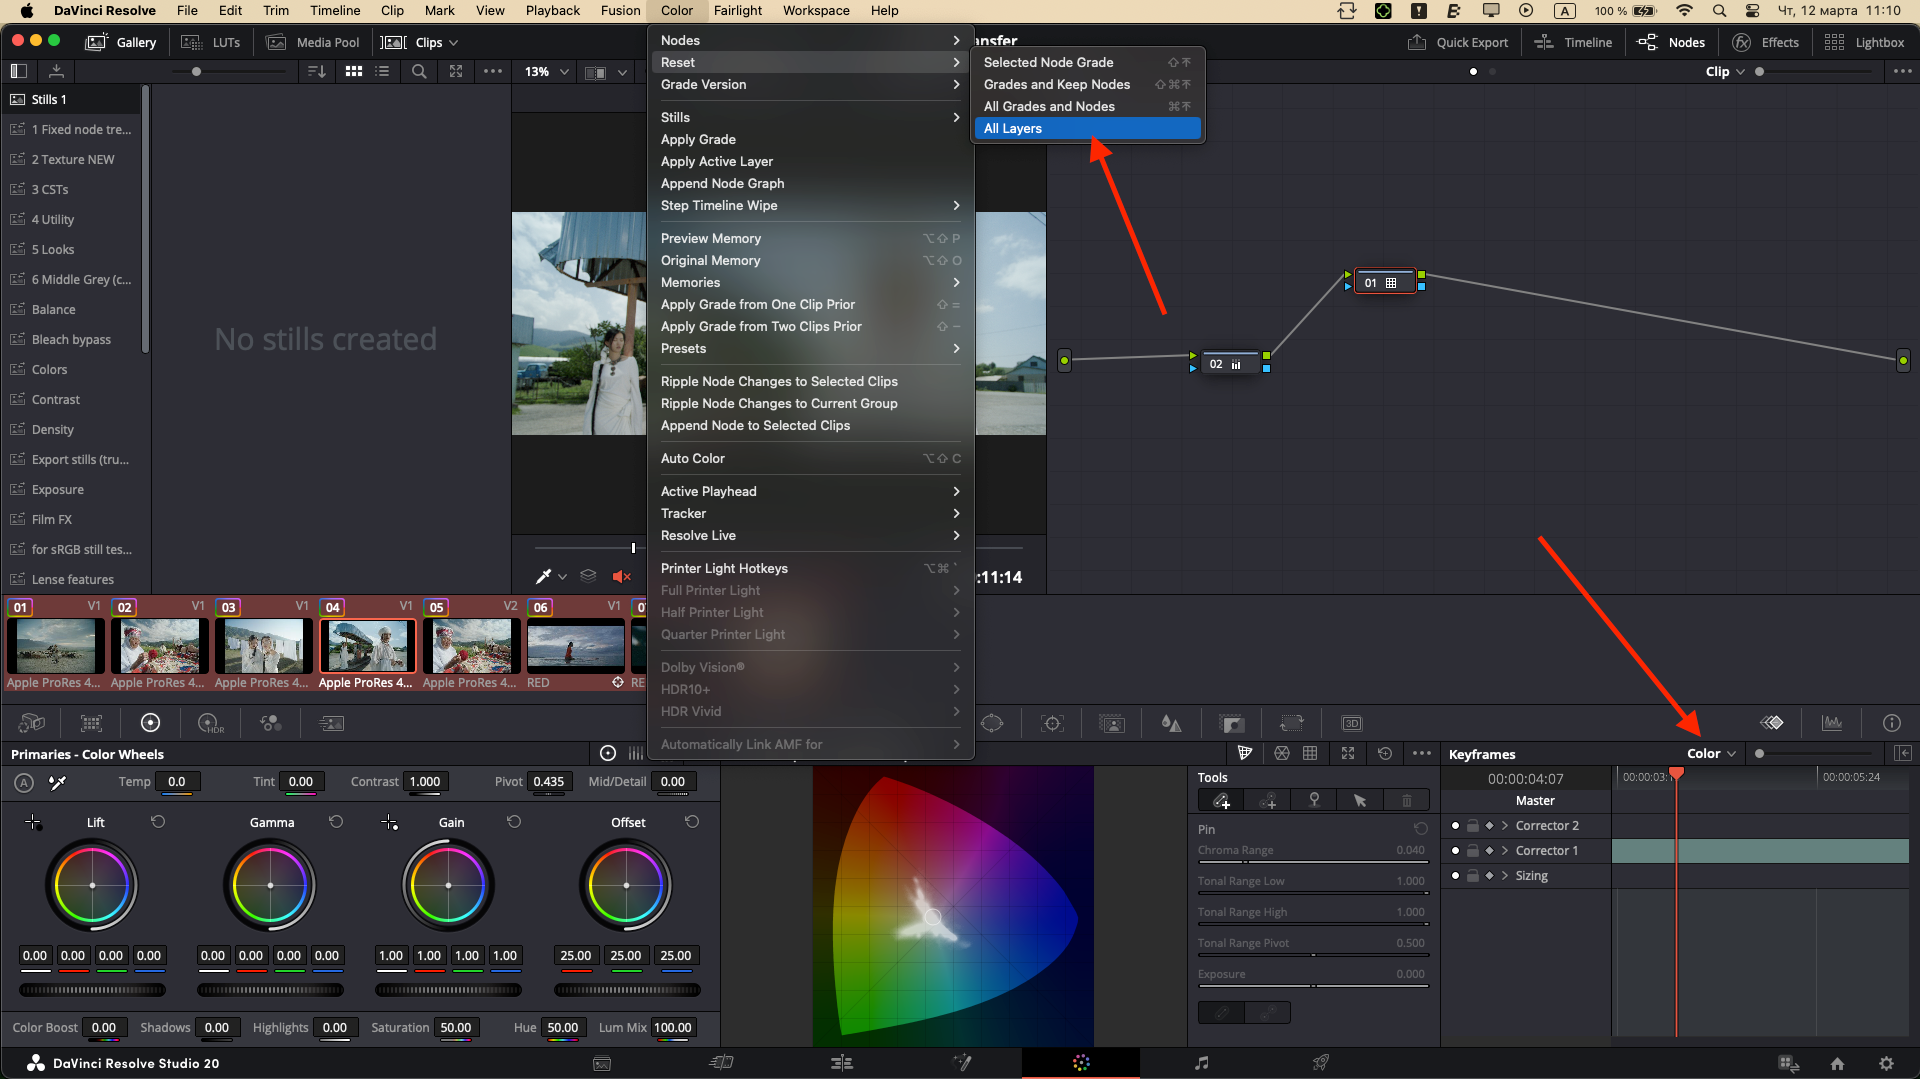Viewport: 1920px width, 1079px height.
Task: Select the eyedropper picker in Primaries panel
Action: [x=57, y=783]
